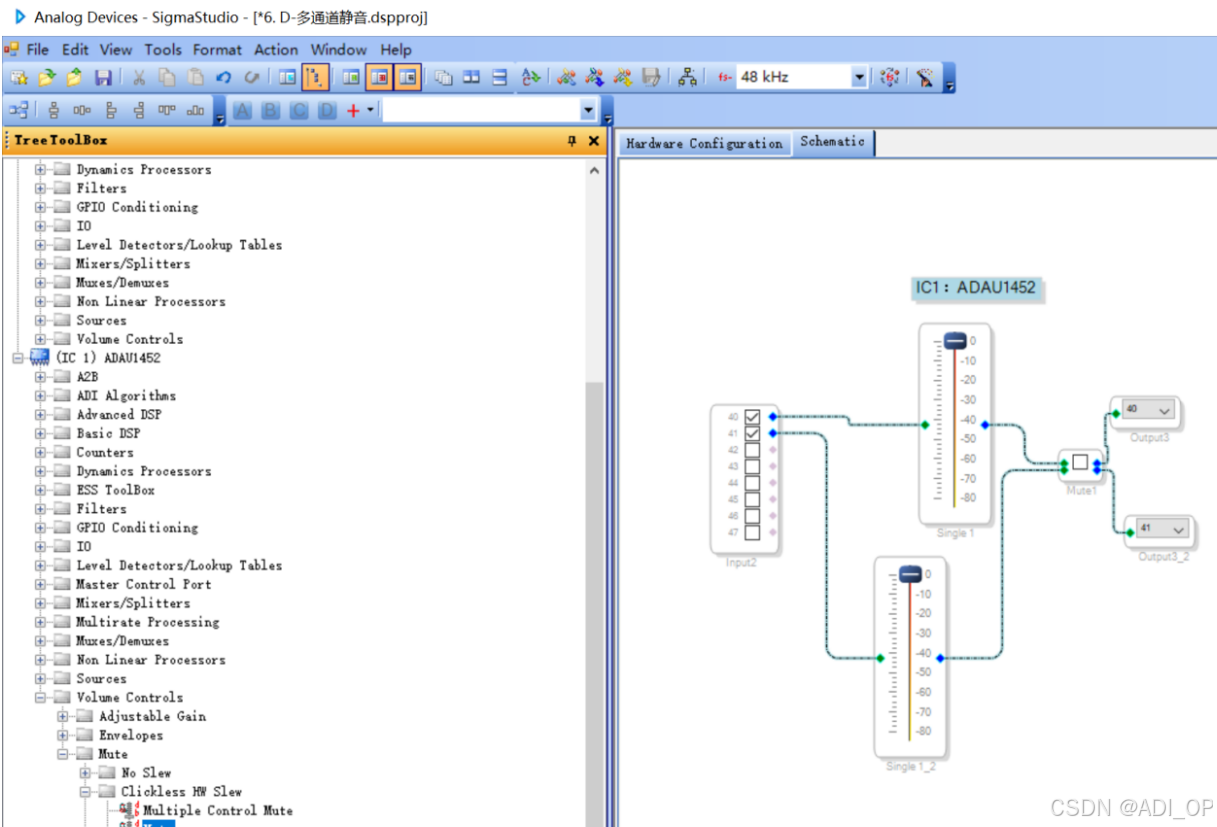1217x827 pixels.
Task: Click the New Project toolbar icon
Action: (18, 77)
